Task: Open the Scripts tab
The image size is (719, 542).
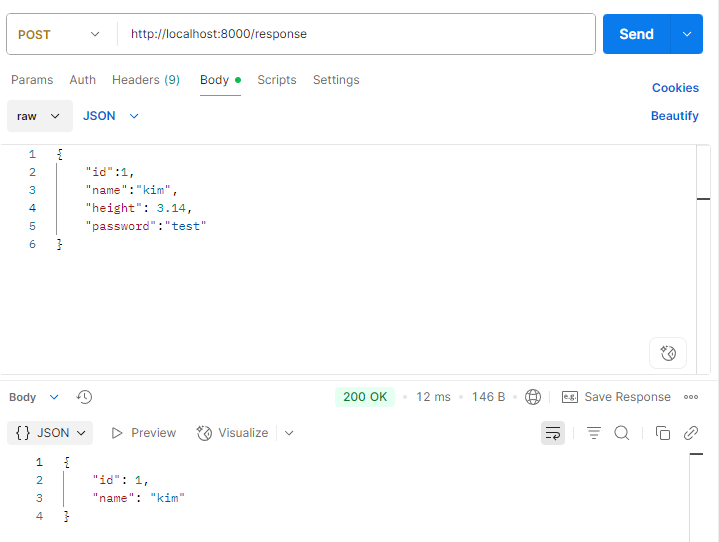Action: point(277,80)
